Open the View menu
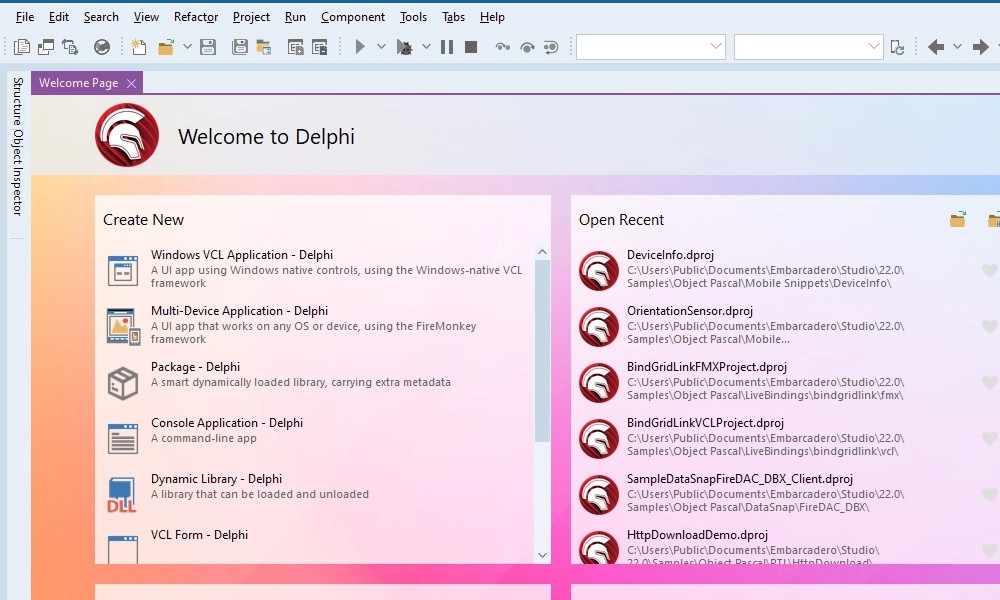 click(146, 17)
